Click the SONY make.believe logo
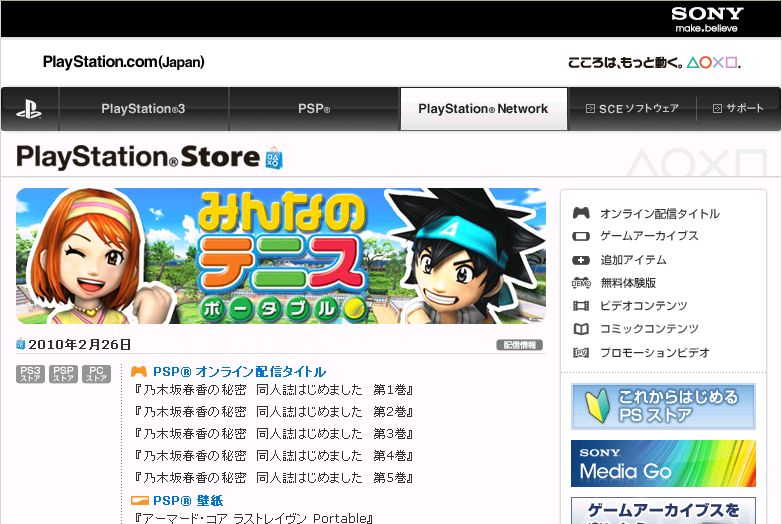782x524 pixels. (707, 19)
